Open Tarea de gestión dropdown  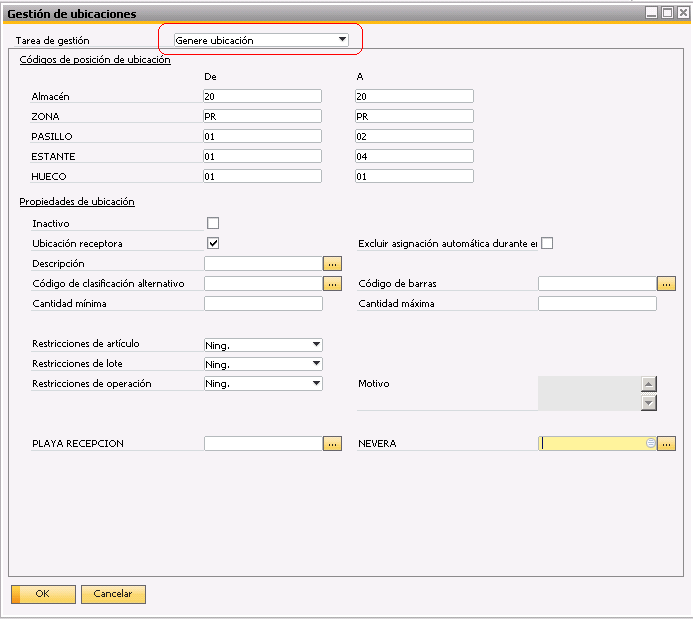(342, 40)
